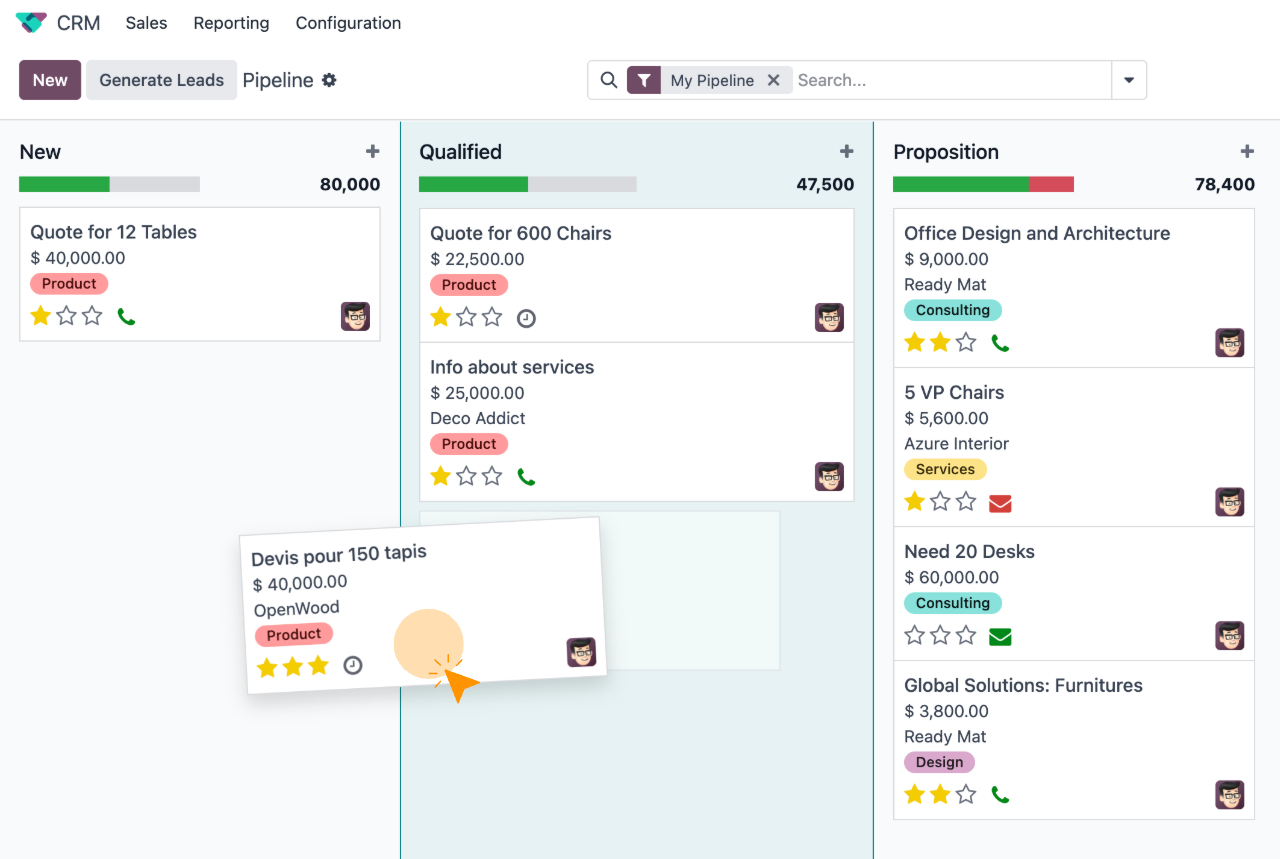Open the Reporting menu
Viewport: 1280px width, 859px height.
click(231, 23)
